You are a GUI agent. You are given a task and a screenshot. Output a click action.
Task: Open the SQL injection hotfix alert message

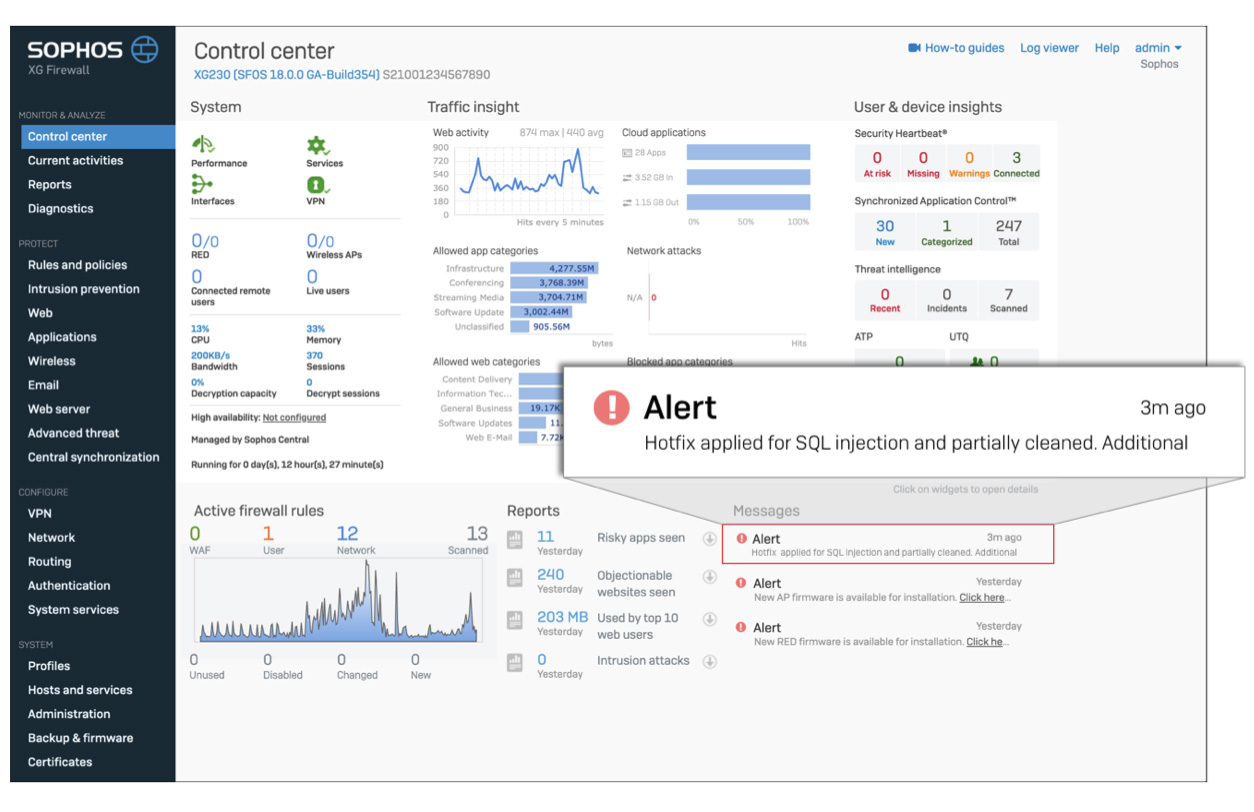(x=887, y=544)
